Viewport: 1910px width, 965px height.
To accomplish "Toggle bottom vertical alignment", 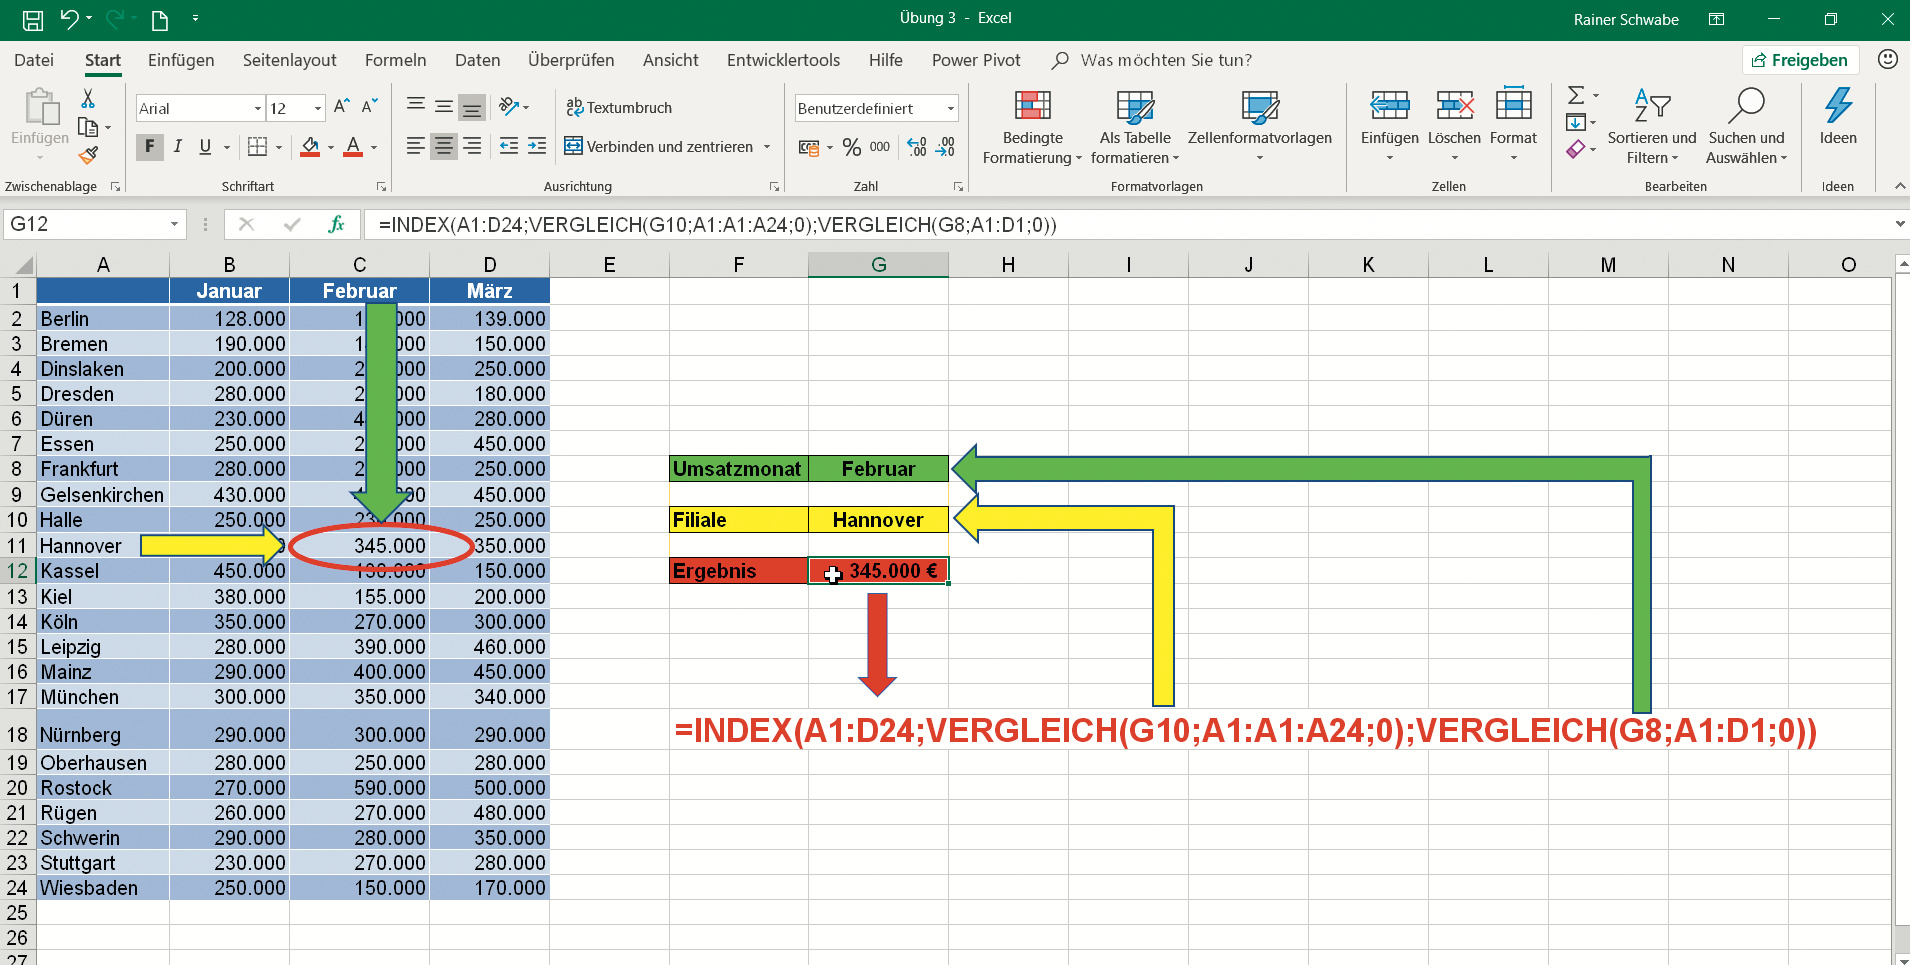I will point(472,106).
